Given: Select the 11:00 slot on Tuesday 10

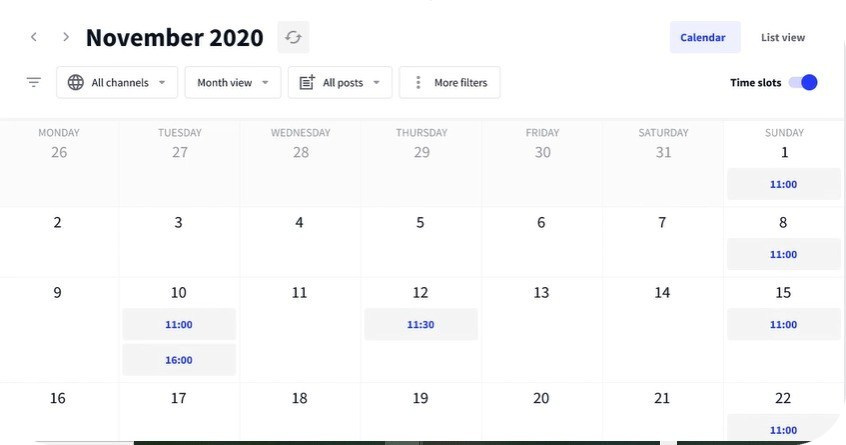Looking at the screenshot, I should tap(179, 324).
